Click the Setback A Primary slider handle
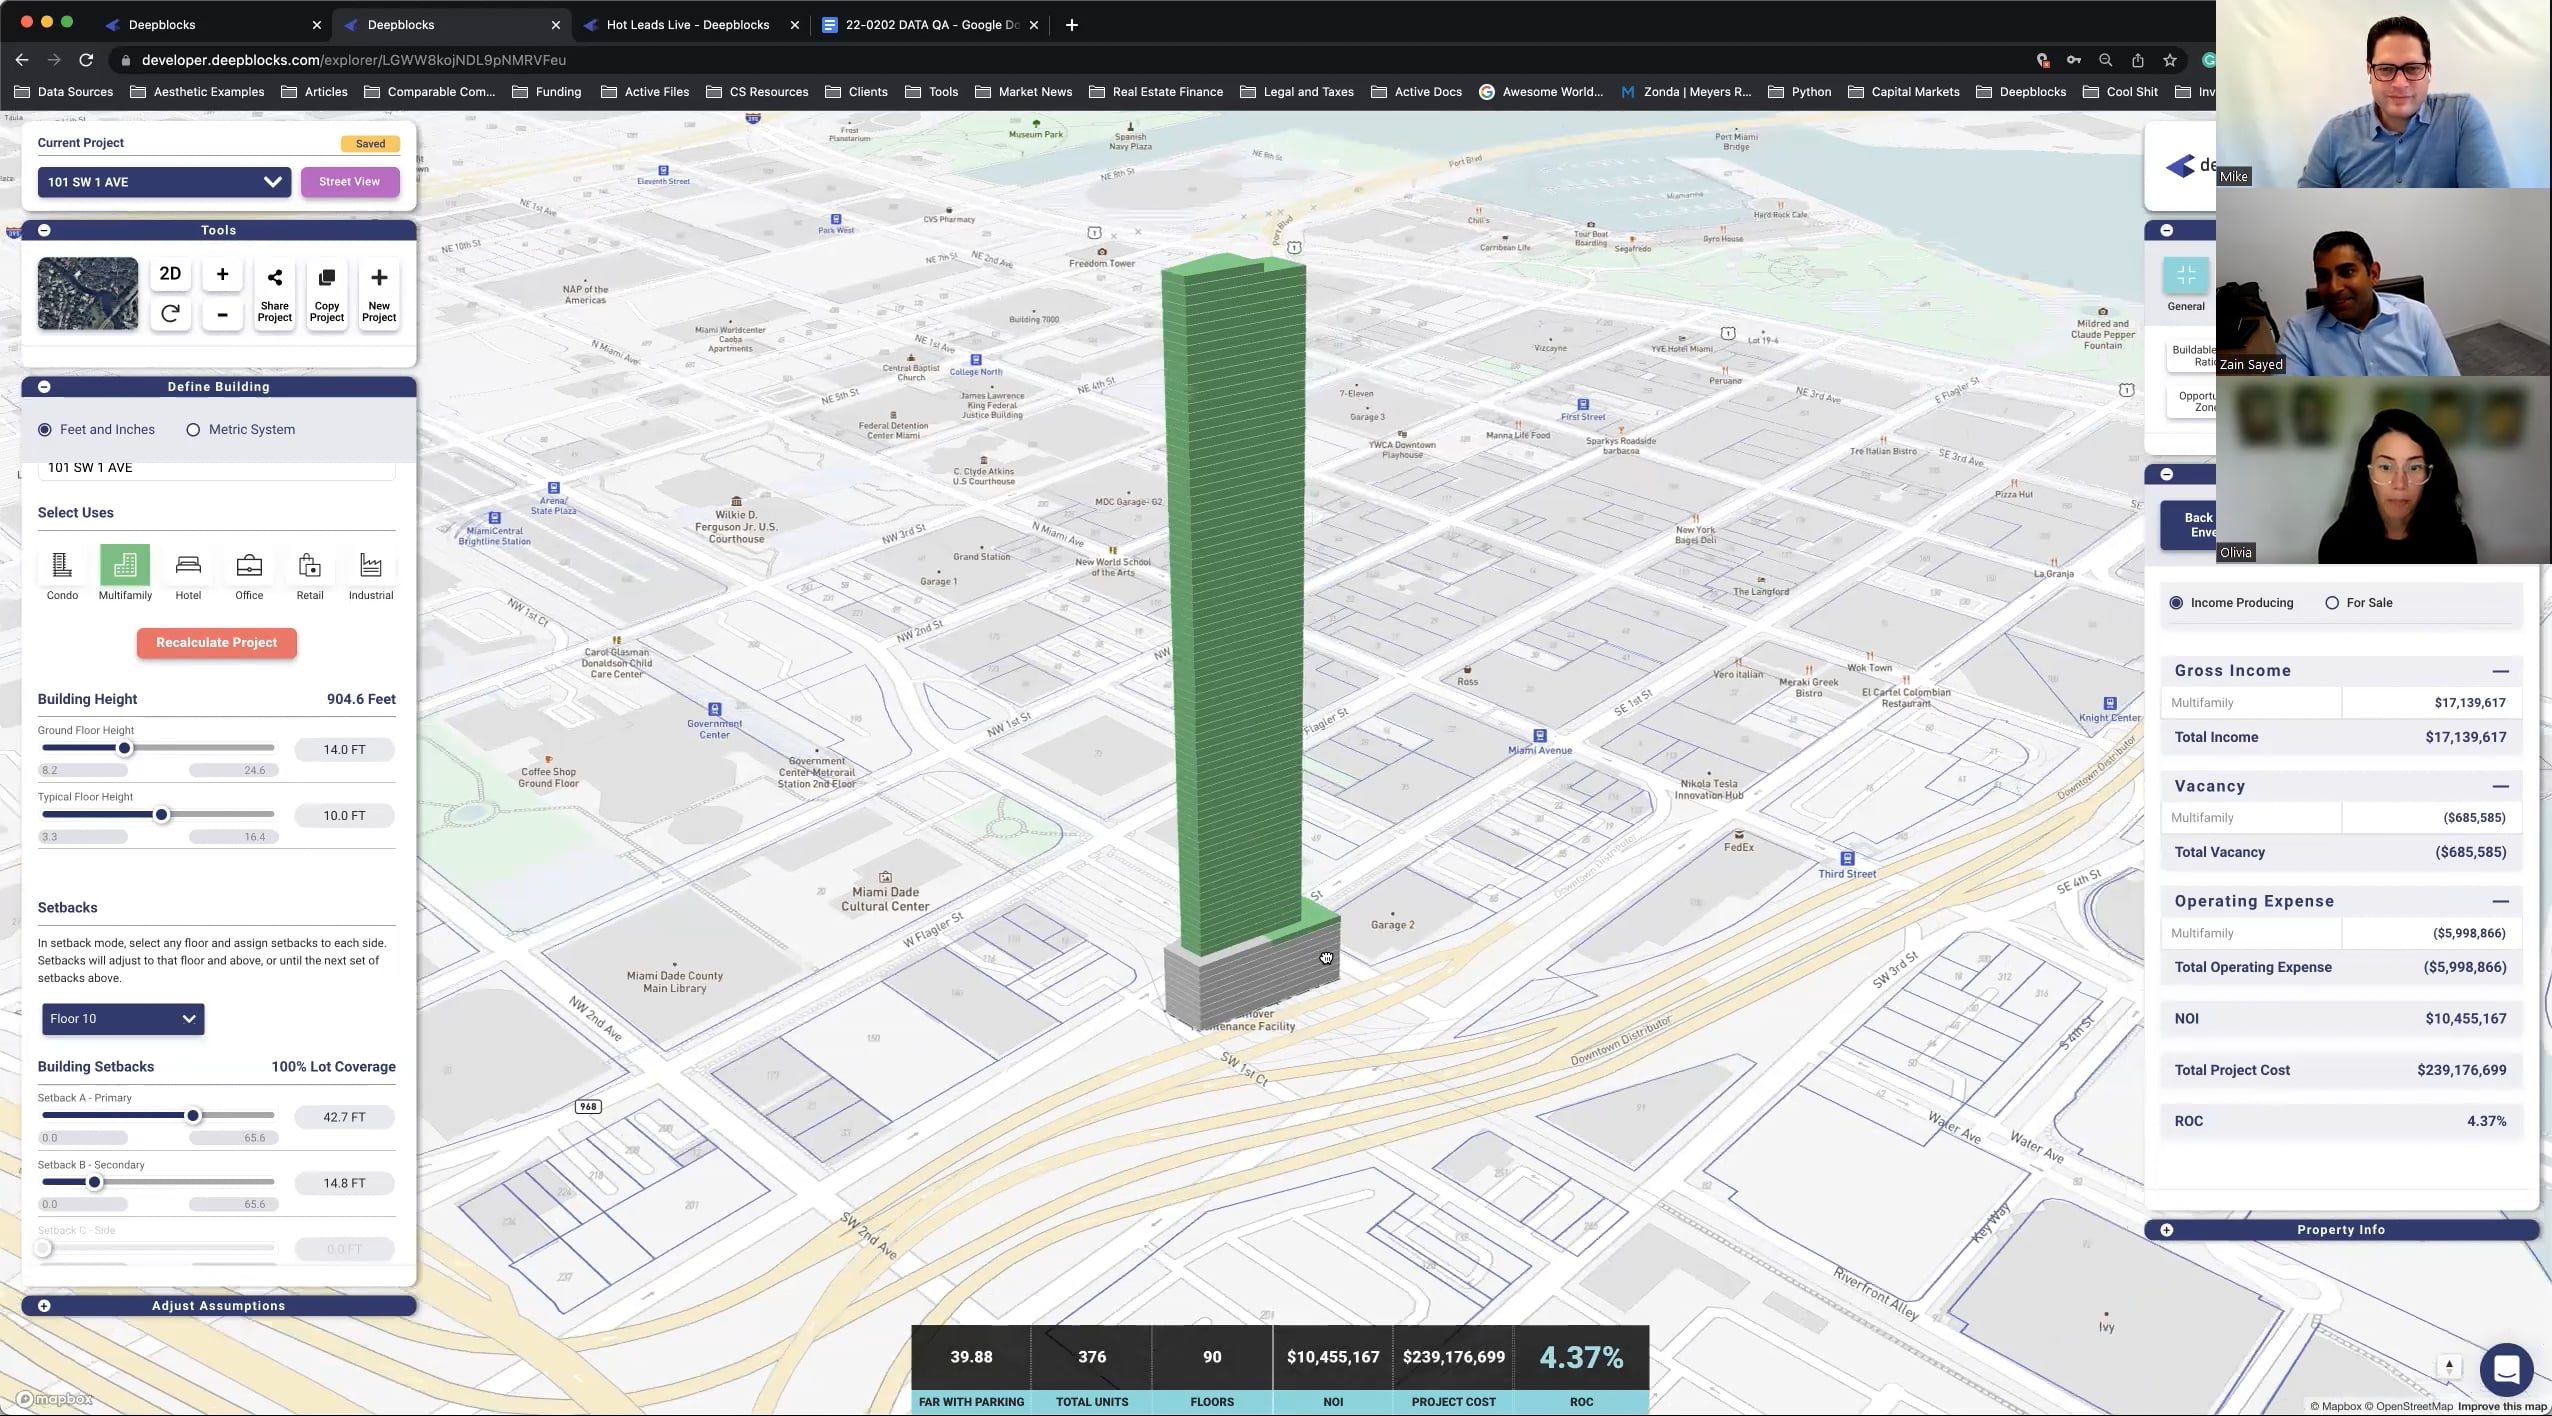The image size is (2552, 1416). coord(193,1116)
